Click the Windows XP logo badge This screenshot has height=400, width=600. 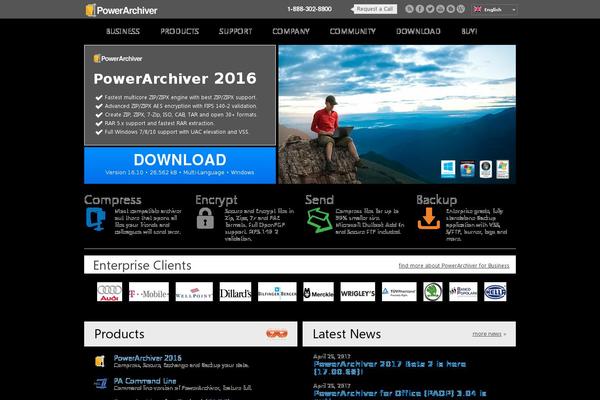click(x=502, y=169)
